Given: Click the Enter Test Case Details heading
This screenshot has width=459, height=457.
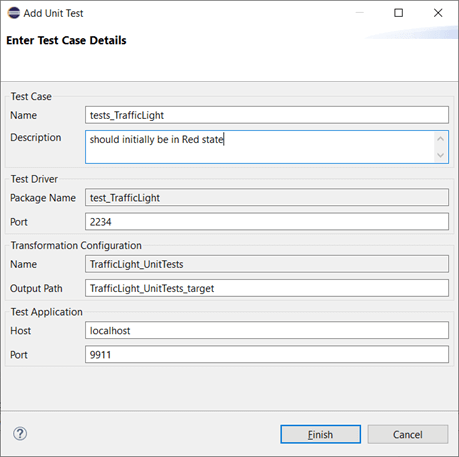Looking at the screenshot, I should coord(66,40).
